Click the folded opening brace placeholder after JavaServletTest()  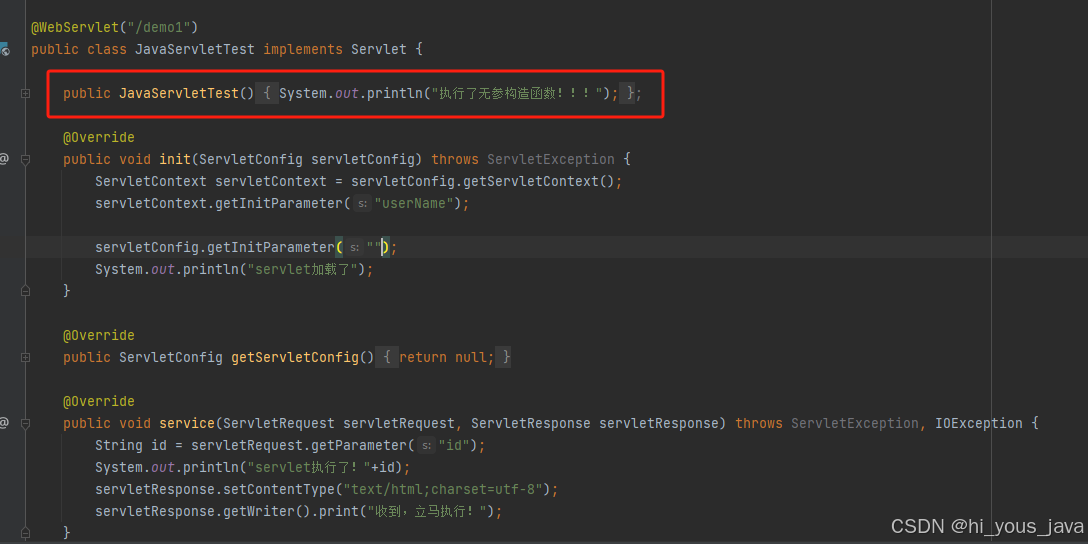[x=266, y=93]
